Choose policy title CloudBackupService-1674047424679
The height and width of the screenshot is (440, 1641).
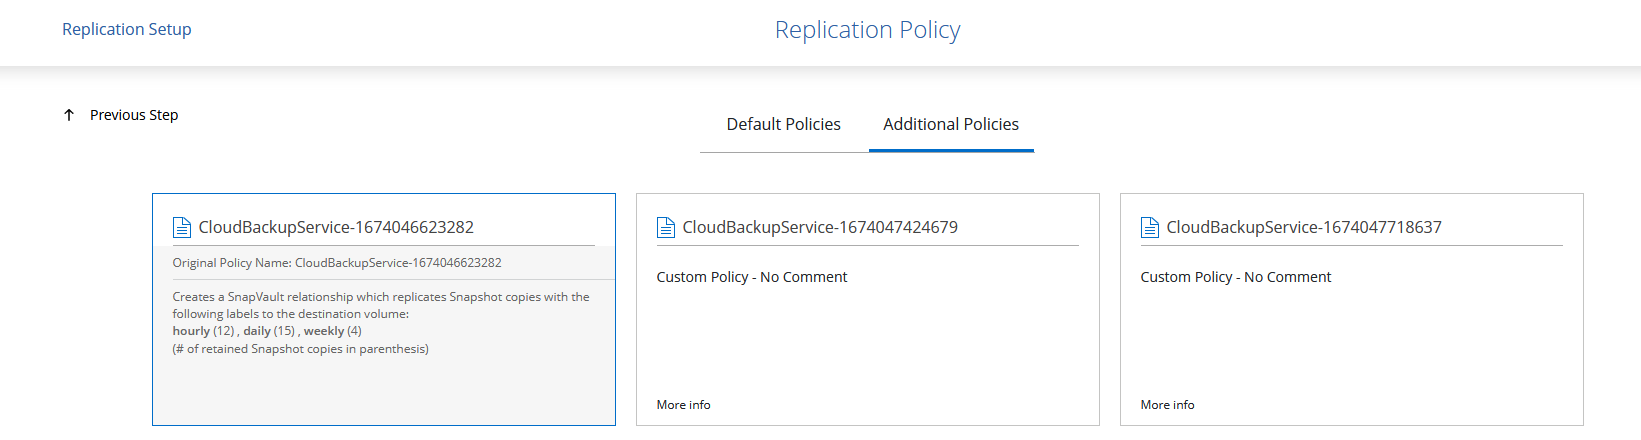coord(820,228)
